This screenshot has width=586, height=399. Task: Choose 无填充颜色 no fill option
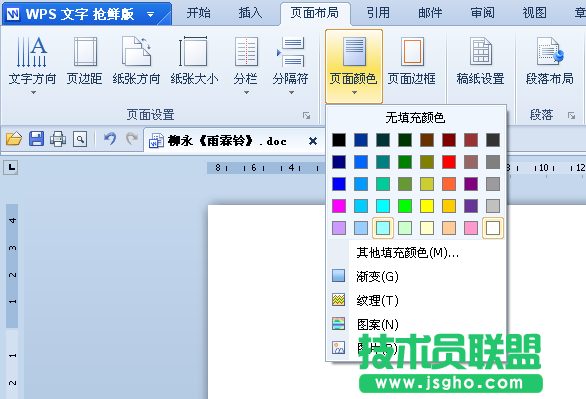click(x=415, y=118)
